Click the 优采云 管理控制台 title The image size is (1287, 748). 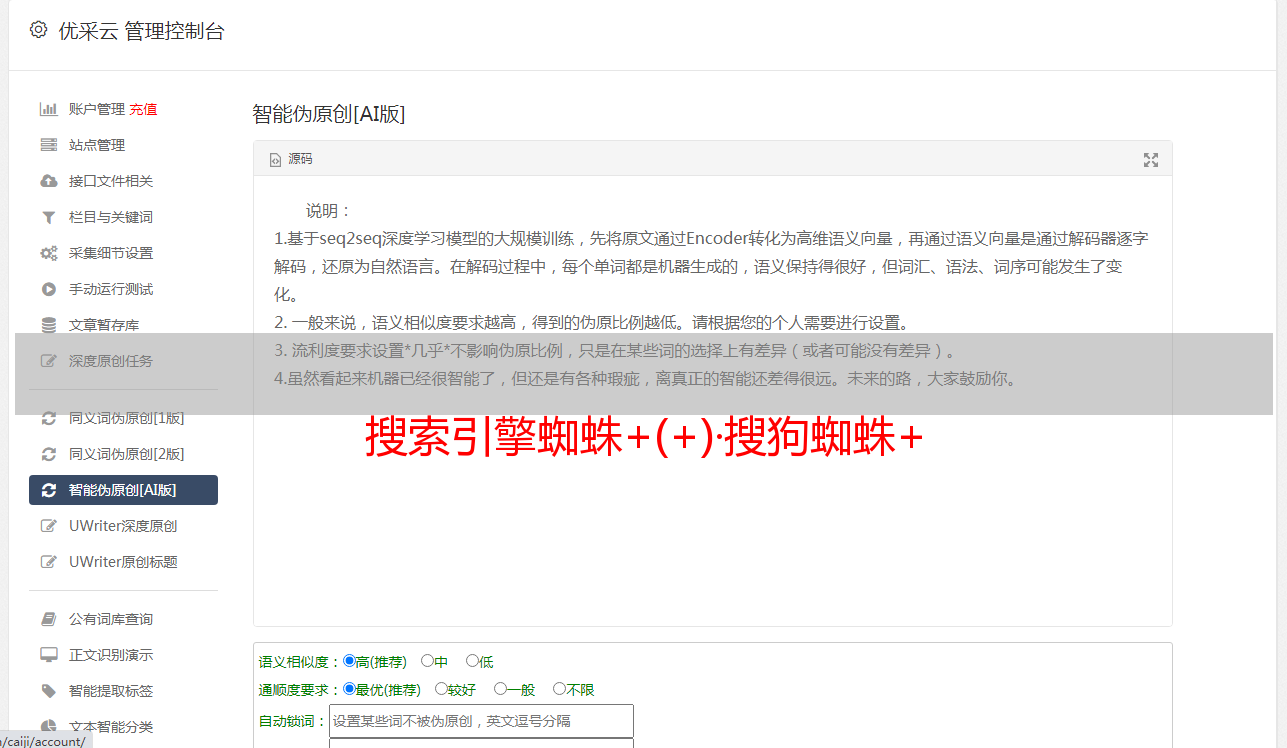tap(141, 31)
